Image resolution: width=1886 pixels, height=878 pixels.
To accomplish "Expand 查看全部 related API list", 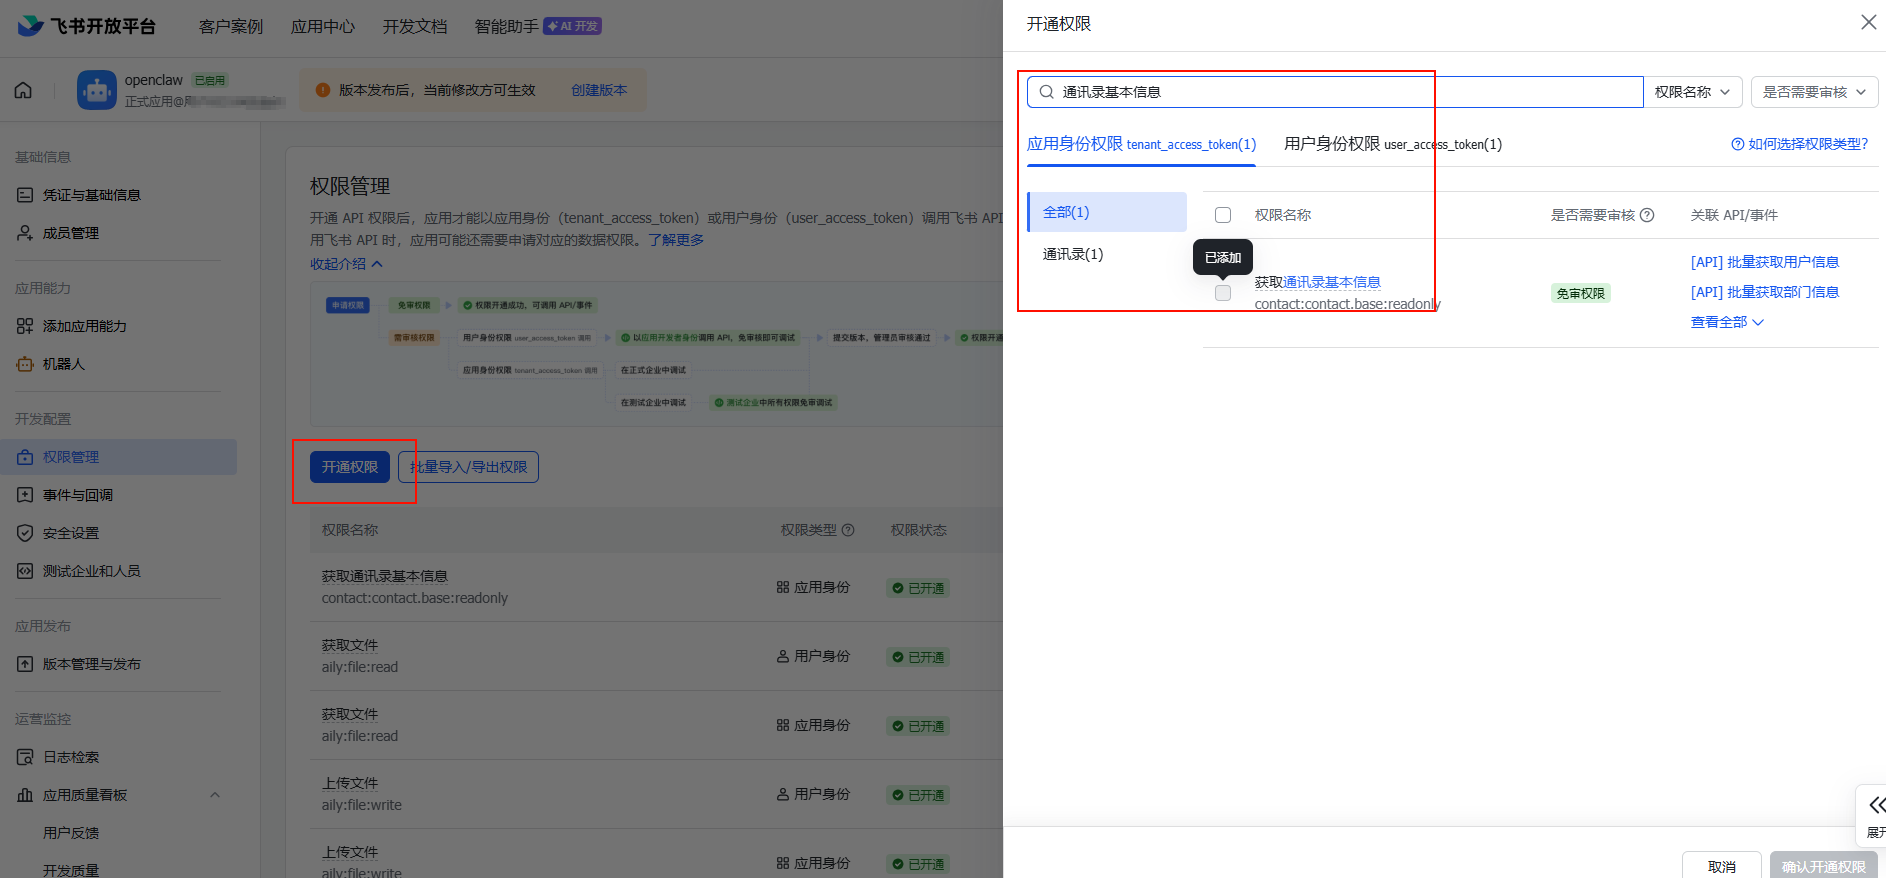I will pos(1727,322).
